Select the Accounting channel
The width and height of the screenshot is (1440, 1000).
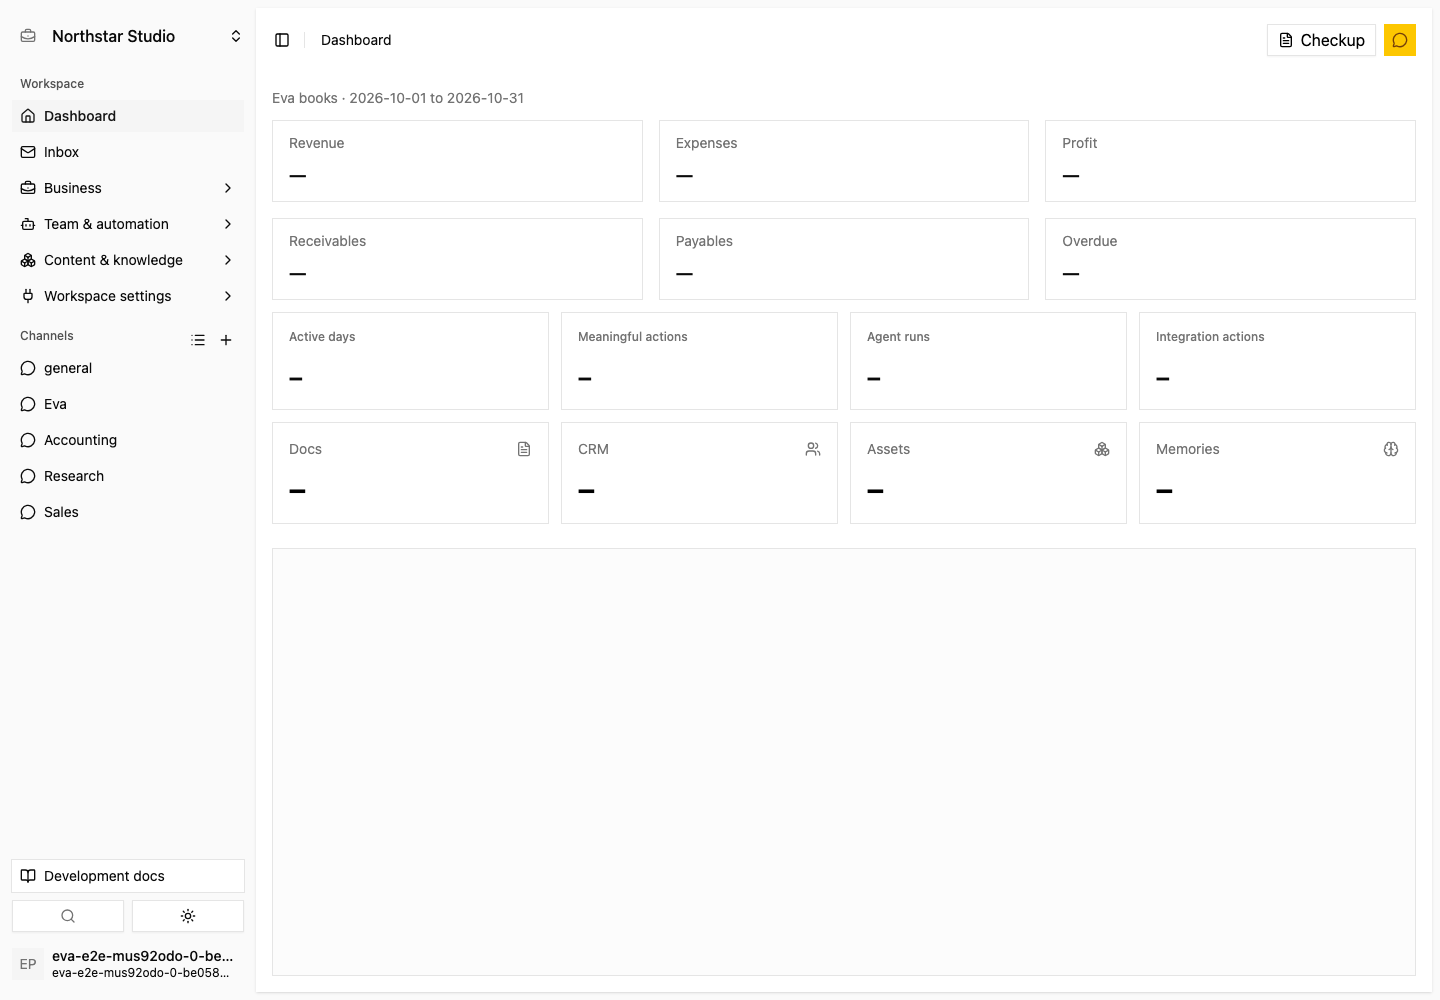128,440
